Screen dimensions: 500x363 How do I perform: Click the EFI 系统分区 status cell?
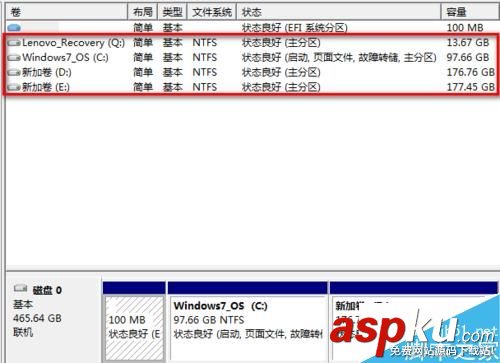(x=295, y=28)
